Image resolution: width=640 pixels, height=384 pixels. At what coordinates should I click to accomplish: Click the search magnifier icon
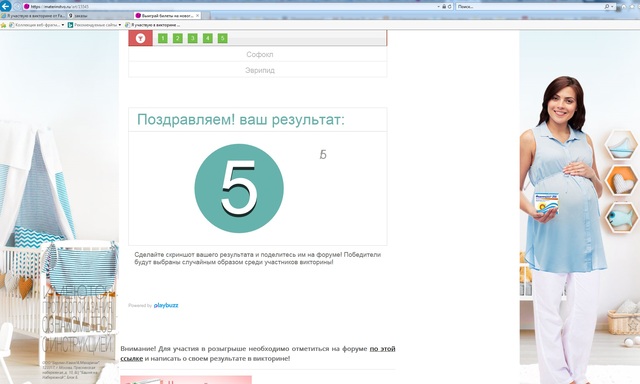click(x=607, y=7)
